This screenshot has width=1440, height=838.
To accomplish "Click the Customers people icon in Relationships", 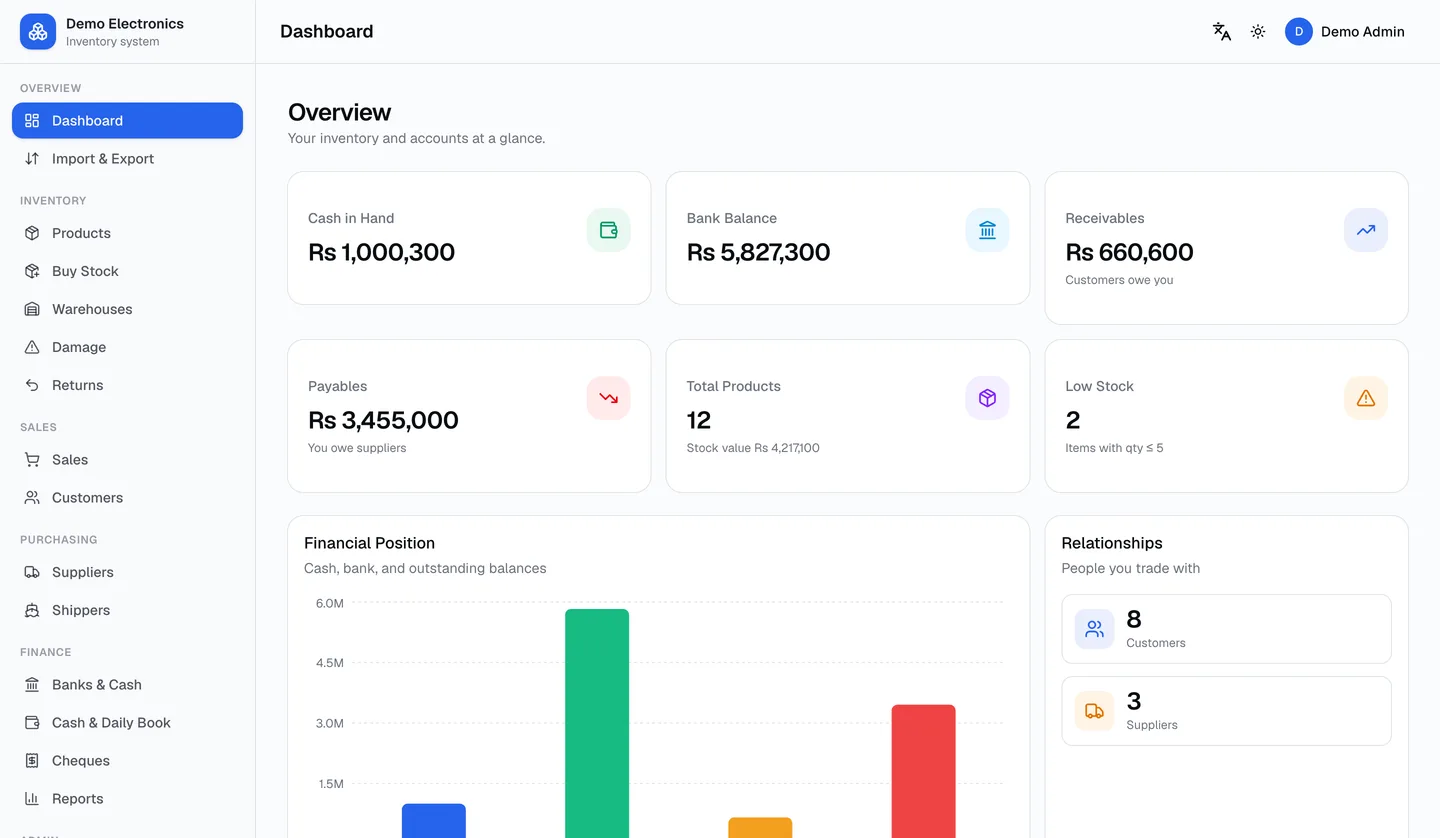I will 1095,629.
